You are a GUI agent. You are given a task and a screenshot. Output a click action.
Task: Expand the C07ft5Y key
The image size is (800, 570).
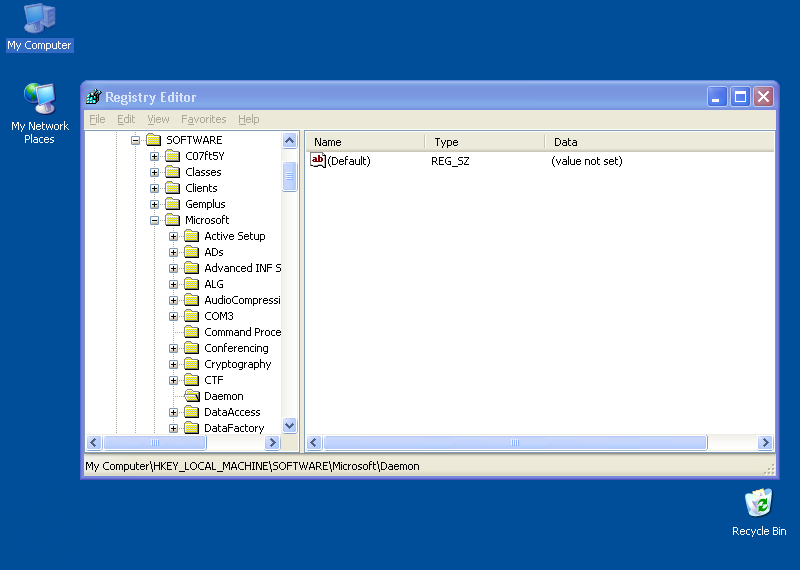tap(154, 156)
